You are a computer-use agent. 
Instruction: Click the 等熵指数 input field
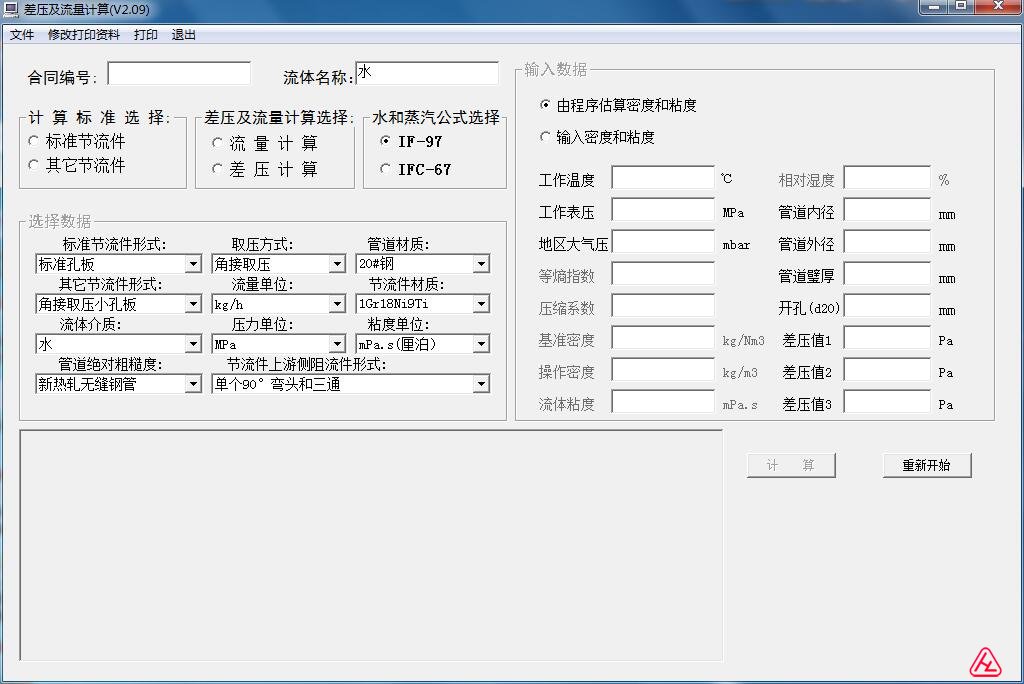click(x=663, y=274)
